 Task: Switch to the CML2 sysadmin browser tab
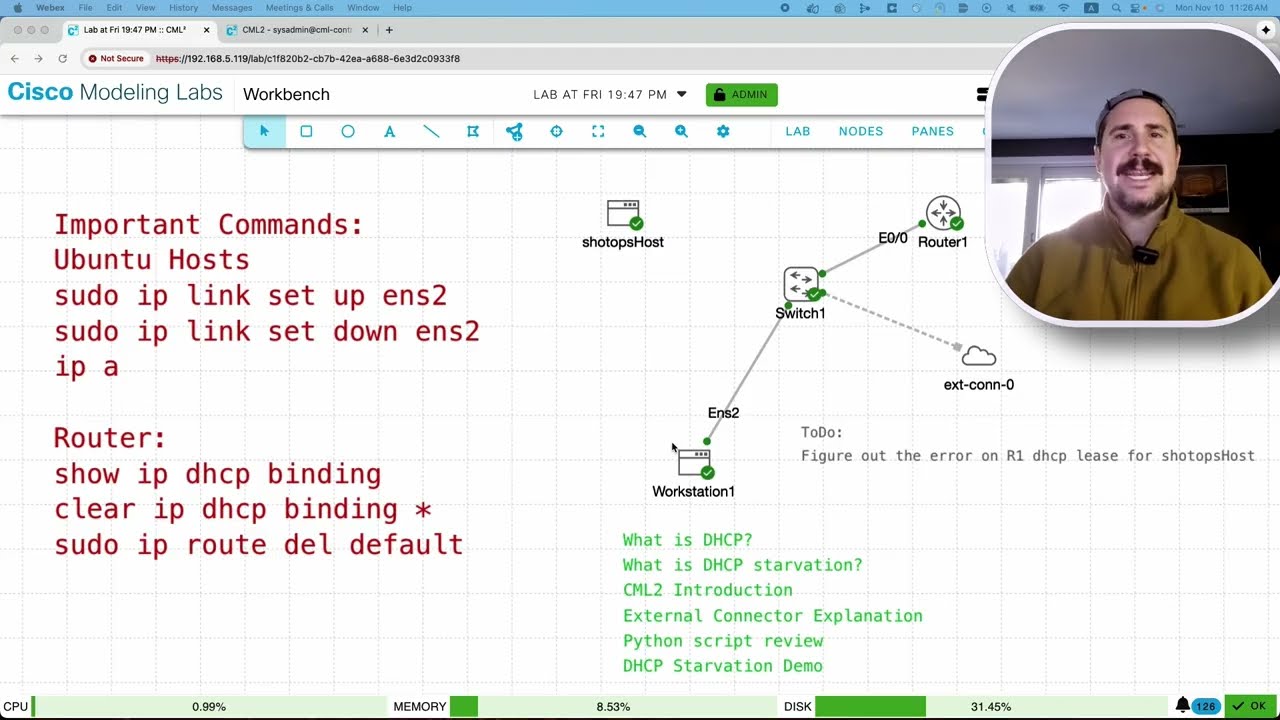click(x=297, y=30)
